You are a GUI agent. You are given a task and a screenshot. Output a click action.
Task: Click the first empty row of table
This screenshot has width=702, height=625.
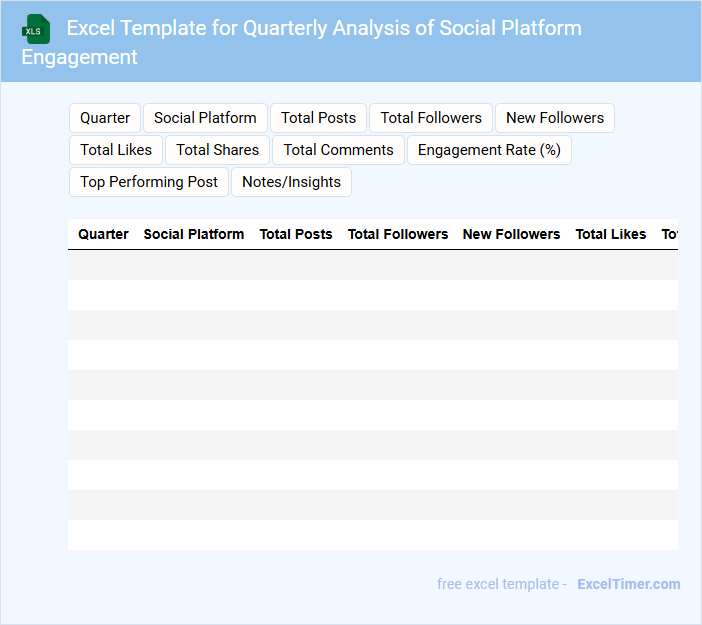click(372, 265)
